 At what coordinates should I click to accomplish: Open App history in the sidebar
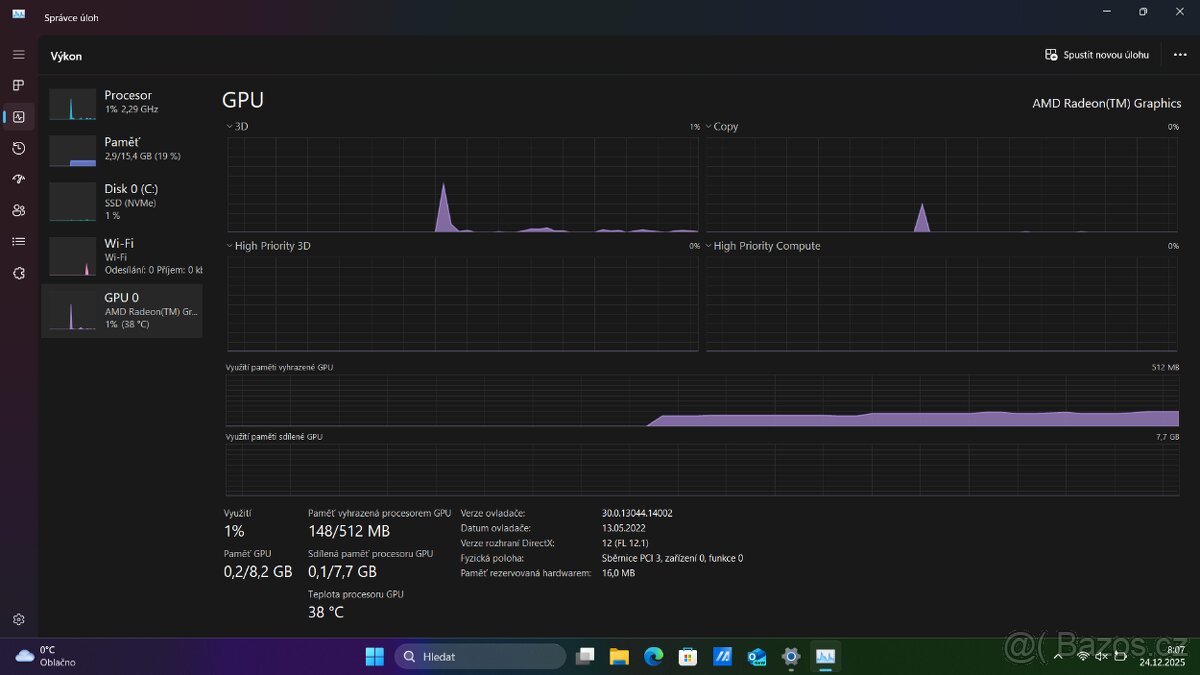(x=18, y=147)
